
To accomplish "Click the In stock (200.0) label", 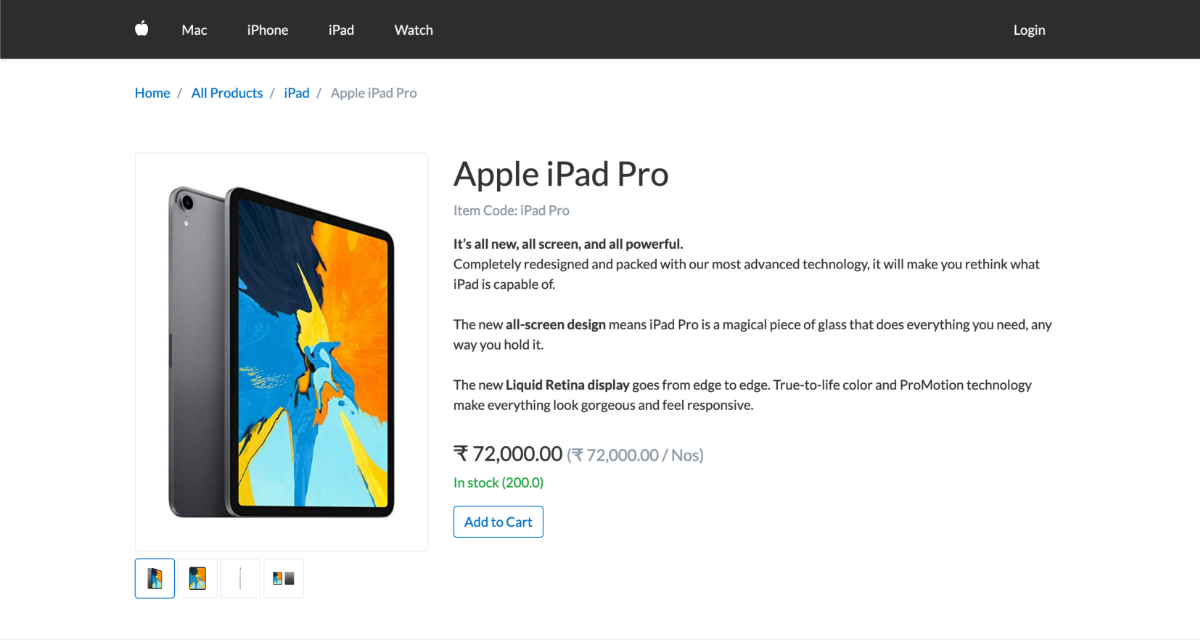I will [x=498, y=482].
